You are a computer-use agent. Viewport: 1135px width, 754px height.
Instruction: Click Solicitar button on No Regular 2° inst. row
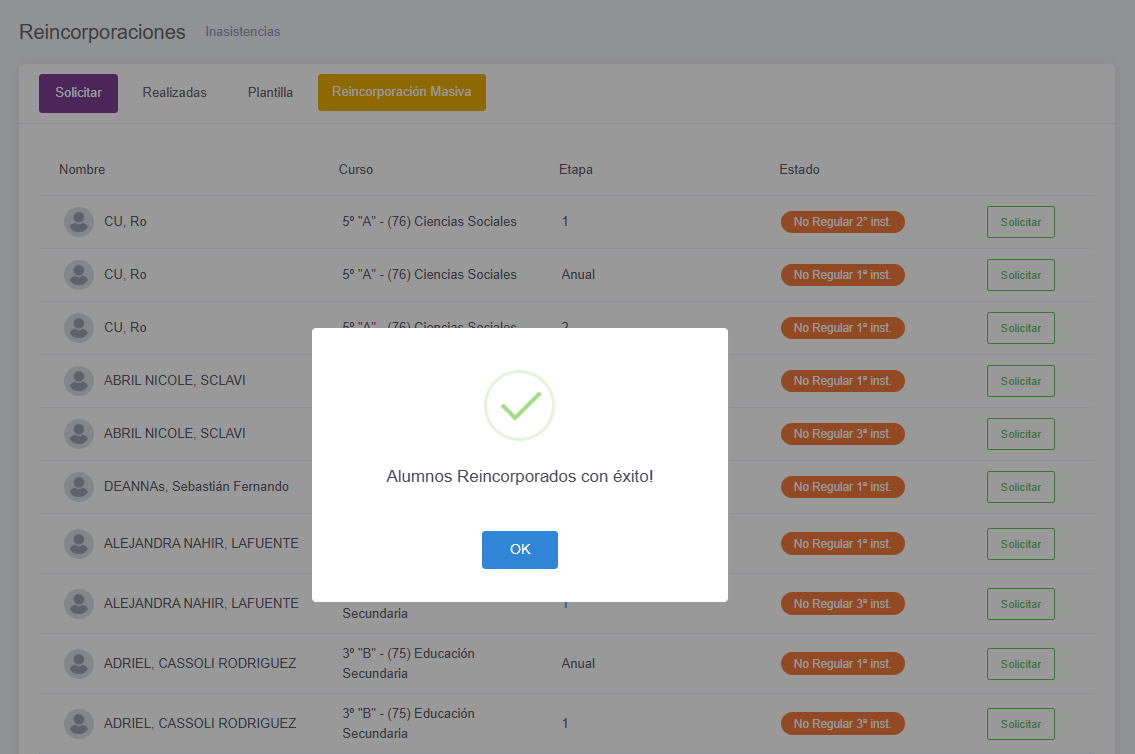1021,222
